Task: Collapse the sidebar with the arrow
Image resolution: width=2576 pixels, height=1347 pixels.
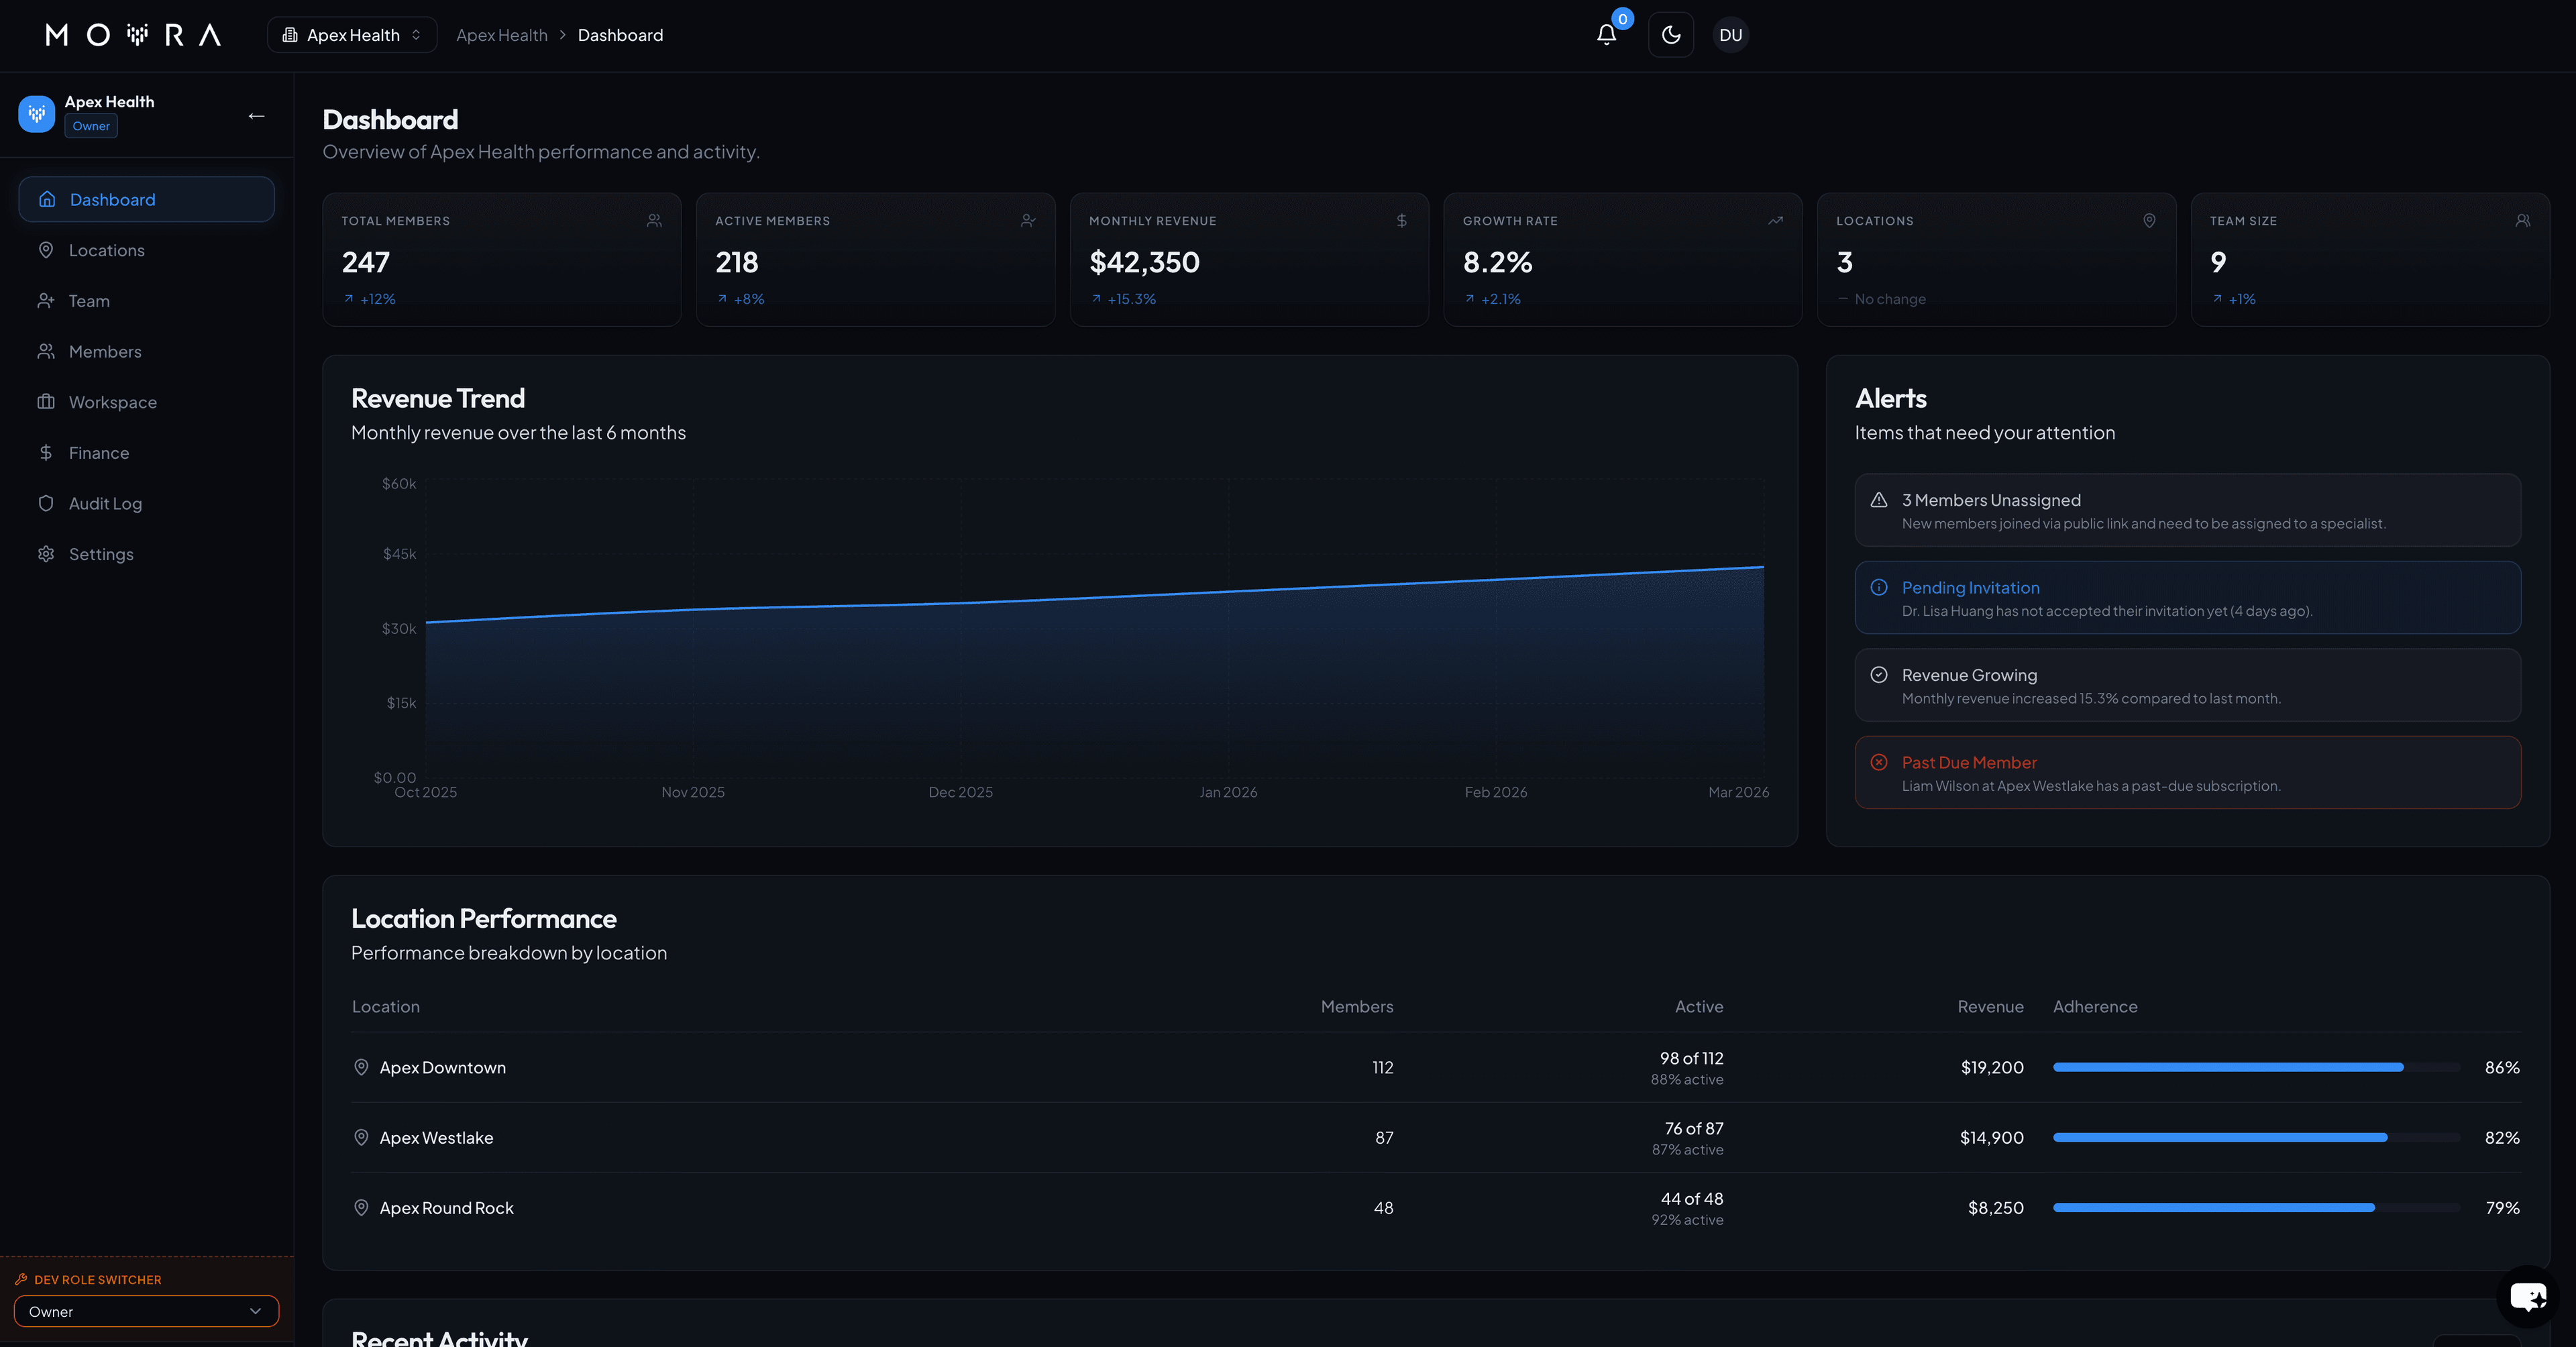Action: pos(256,116)
